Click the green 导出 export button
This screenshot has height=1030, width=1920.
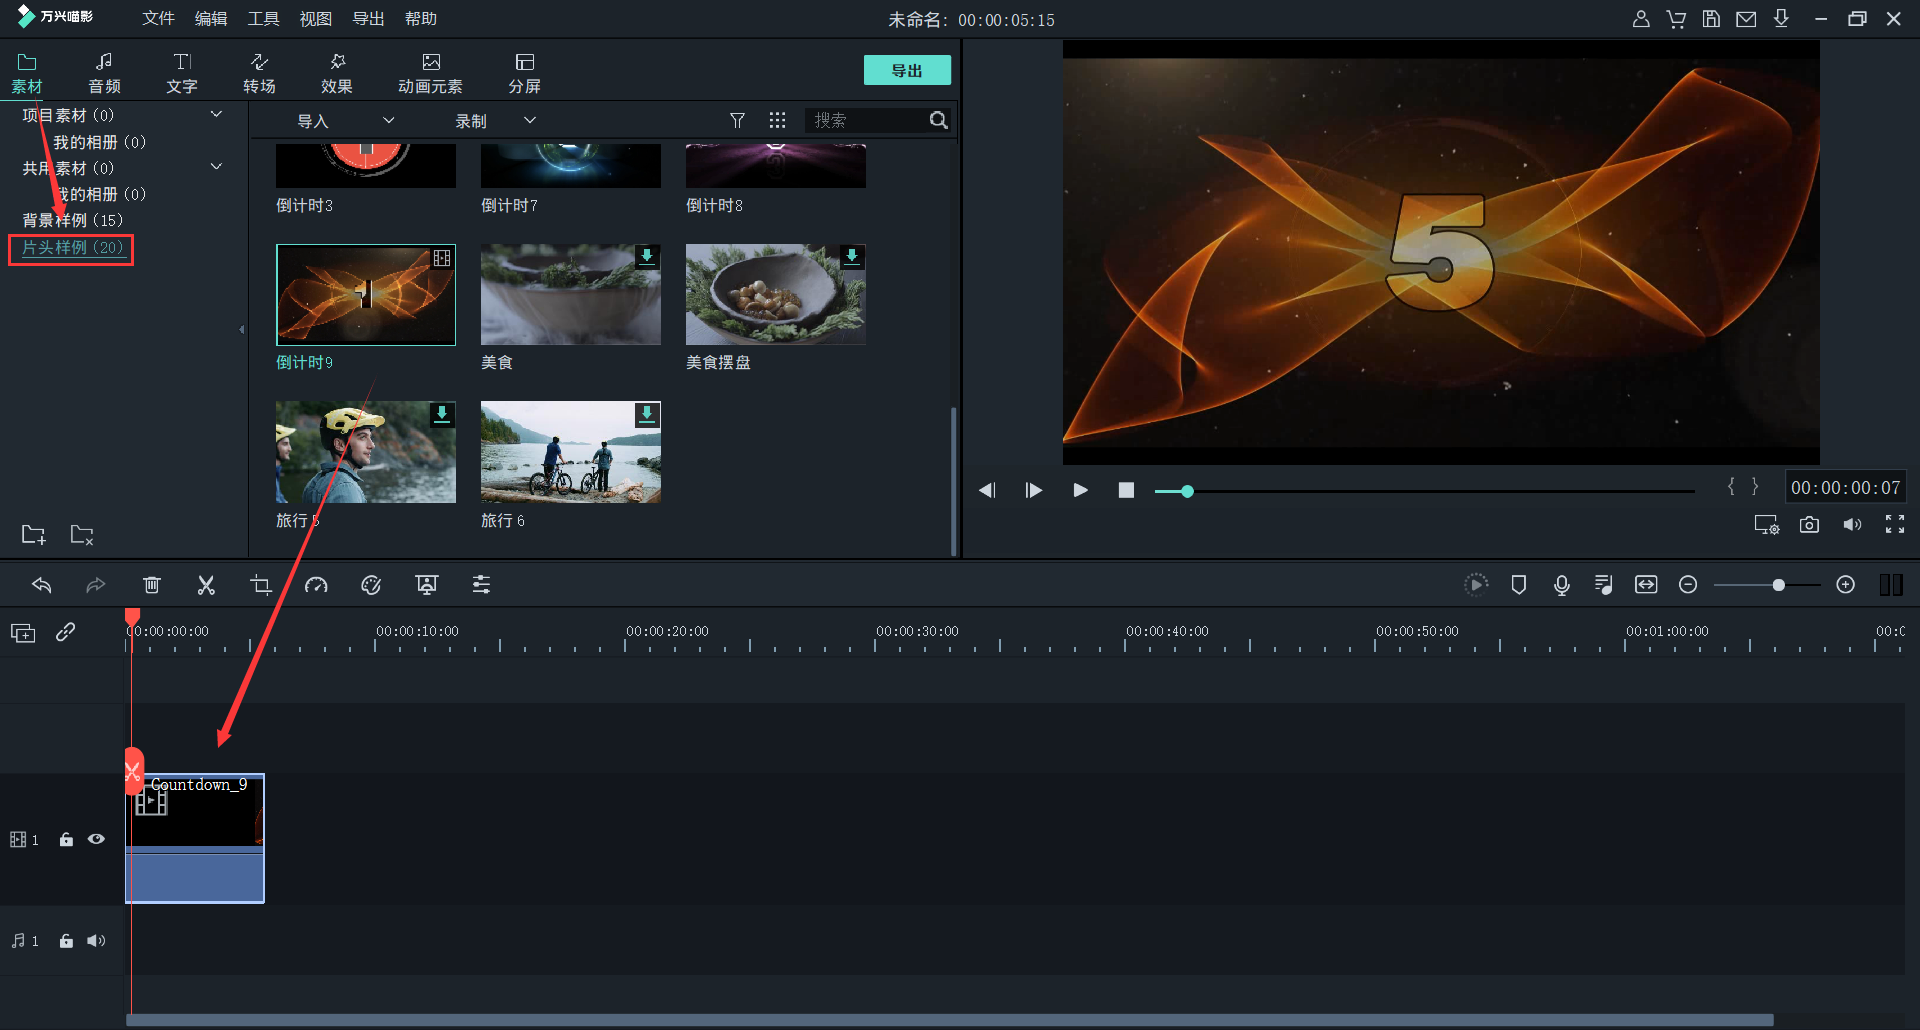[x=906, y=70]
